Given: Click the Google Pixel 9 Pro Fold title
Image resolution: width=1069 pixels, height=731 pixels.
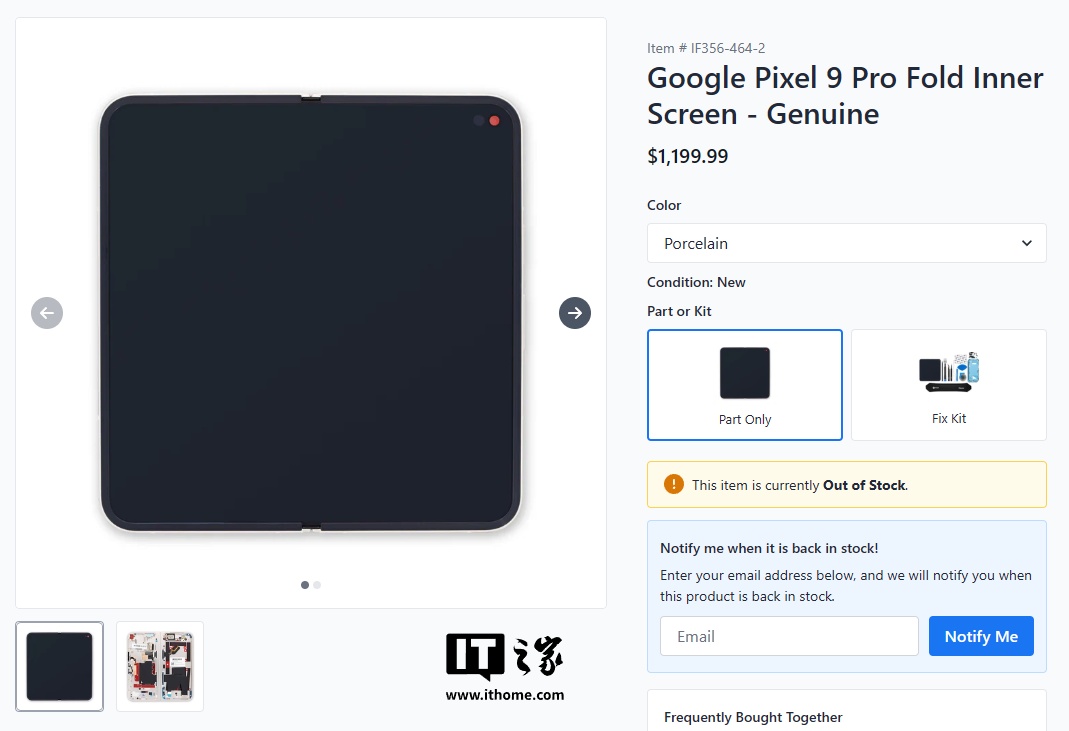Looking at the screenshot, I should (x=845, y=96).
